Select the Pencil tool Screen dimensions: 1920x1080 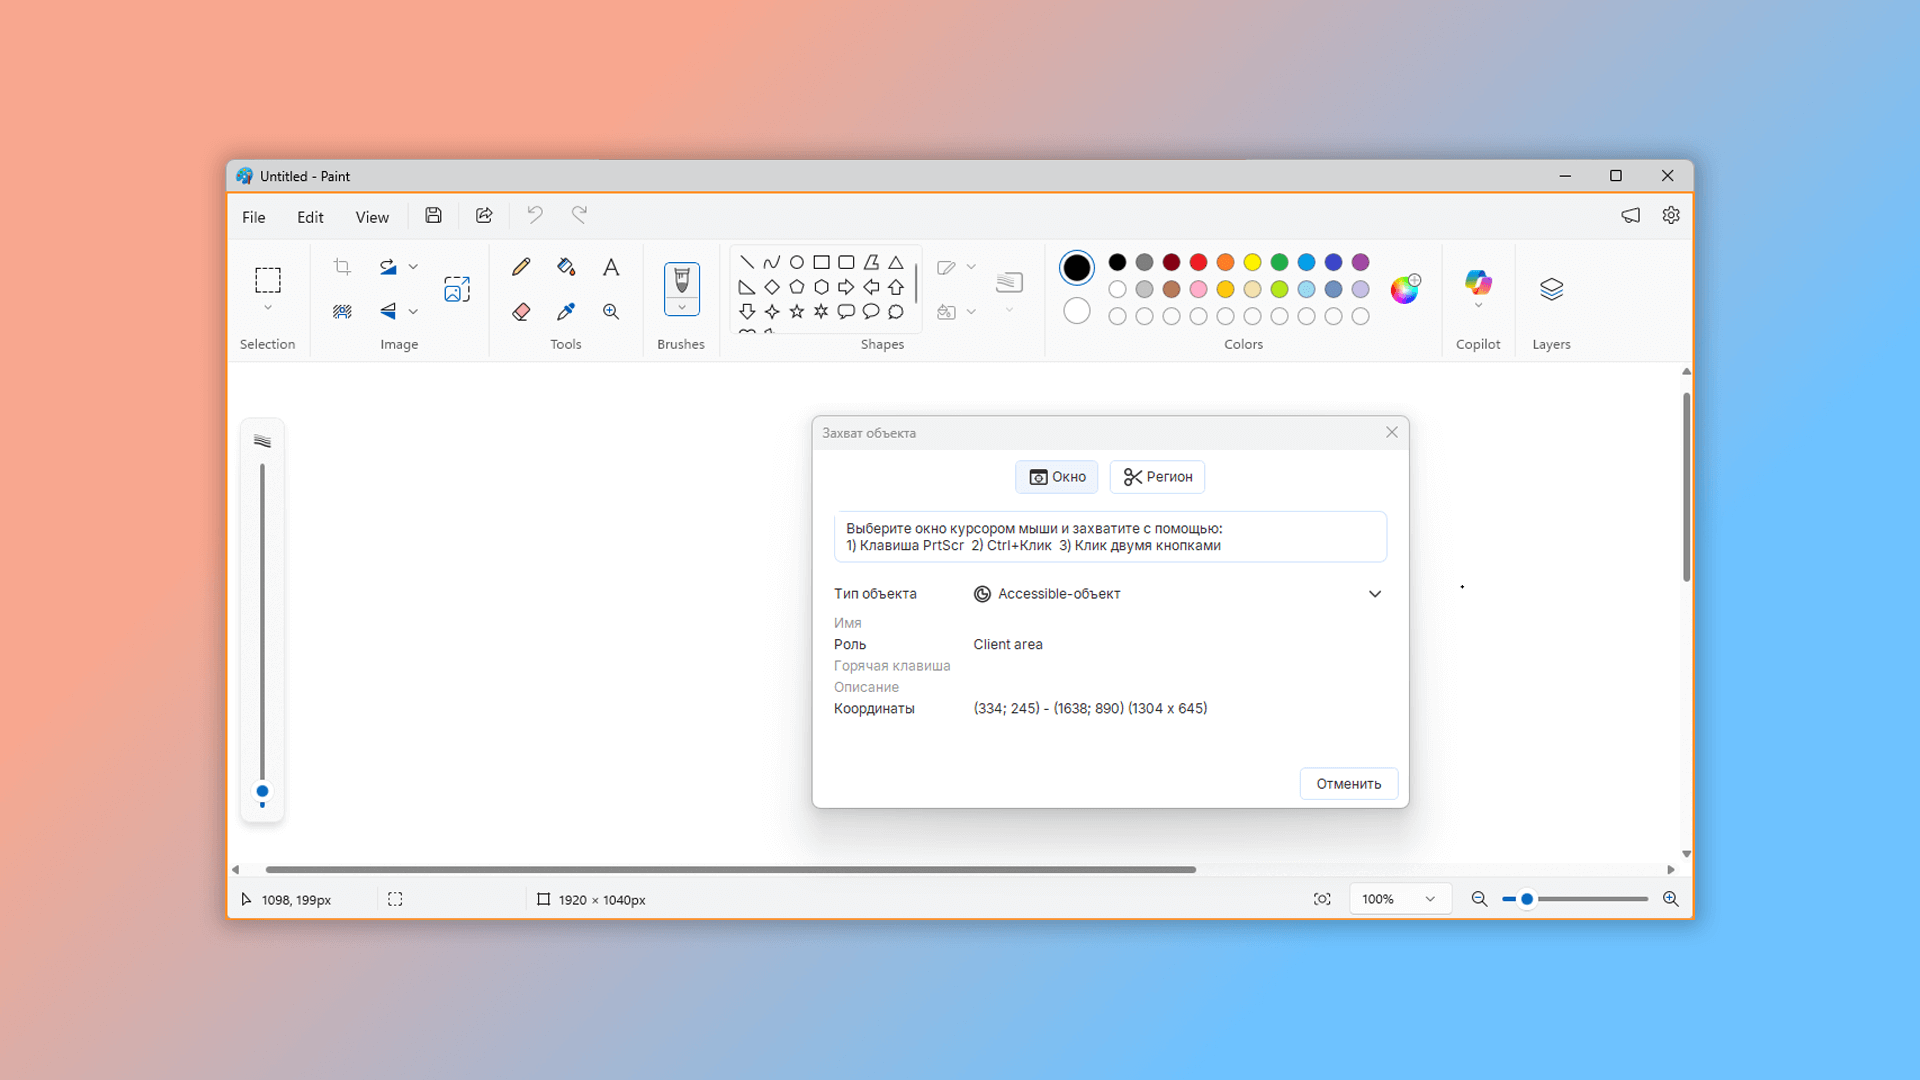(521, 267)
